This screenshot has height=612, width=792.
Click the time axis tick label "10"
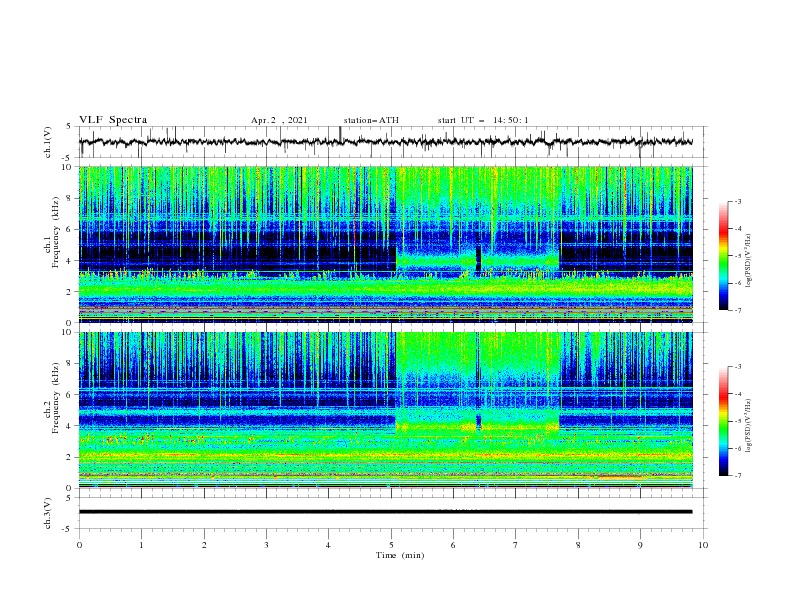(x=703, y=545)
